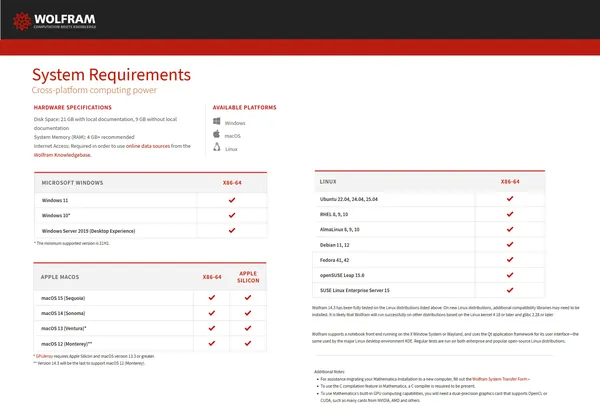Click X86-64 header in Apple macOS table
This screenshot has width=600, height=419.
pyautogui.click(x=212, y=277)
